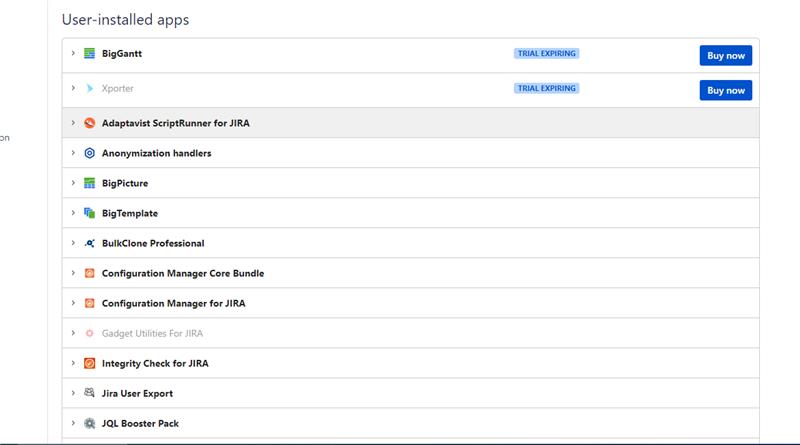This screenshot has width=800, height=445.
Task: Open Configuration Manager Core Bundle entry
Action: coord(183,274)
